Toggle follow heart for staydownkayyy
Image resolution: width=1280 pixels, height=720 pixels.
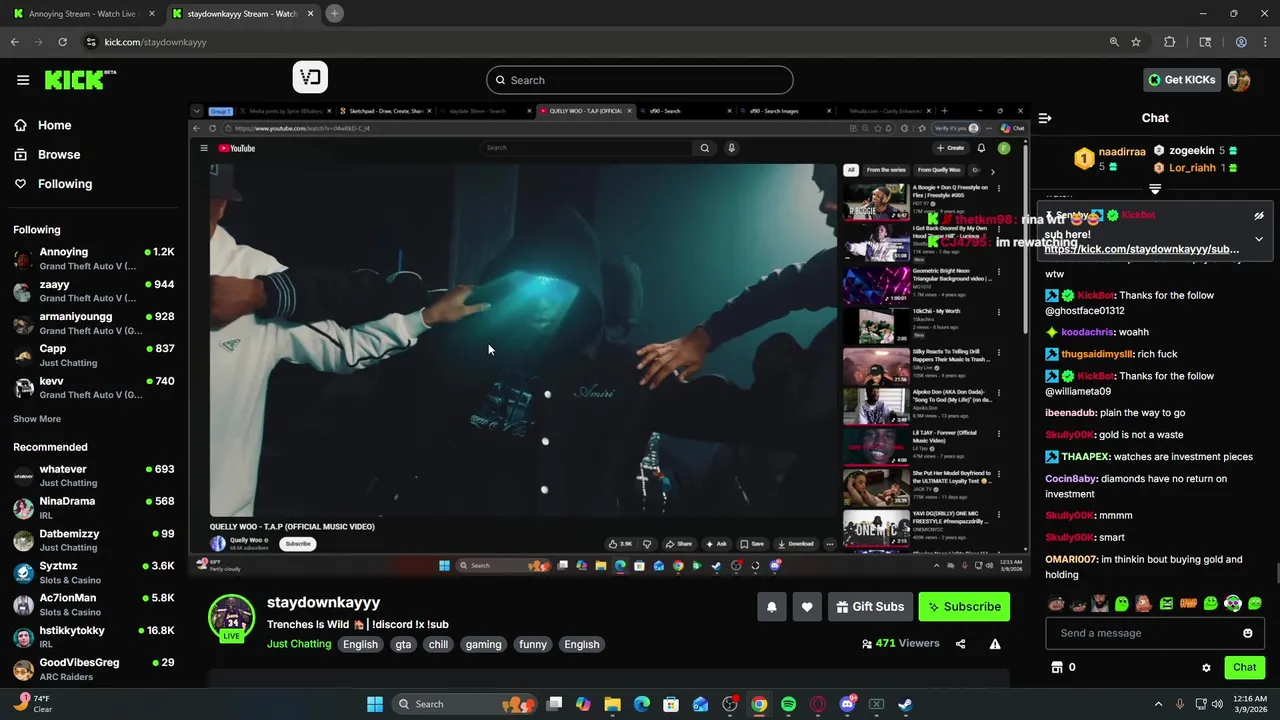[x=807, y=607]
